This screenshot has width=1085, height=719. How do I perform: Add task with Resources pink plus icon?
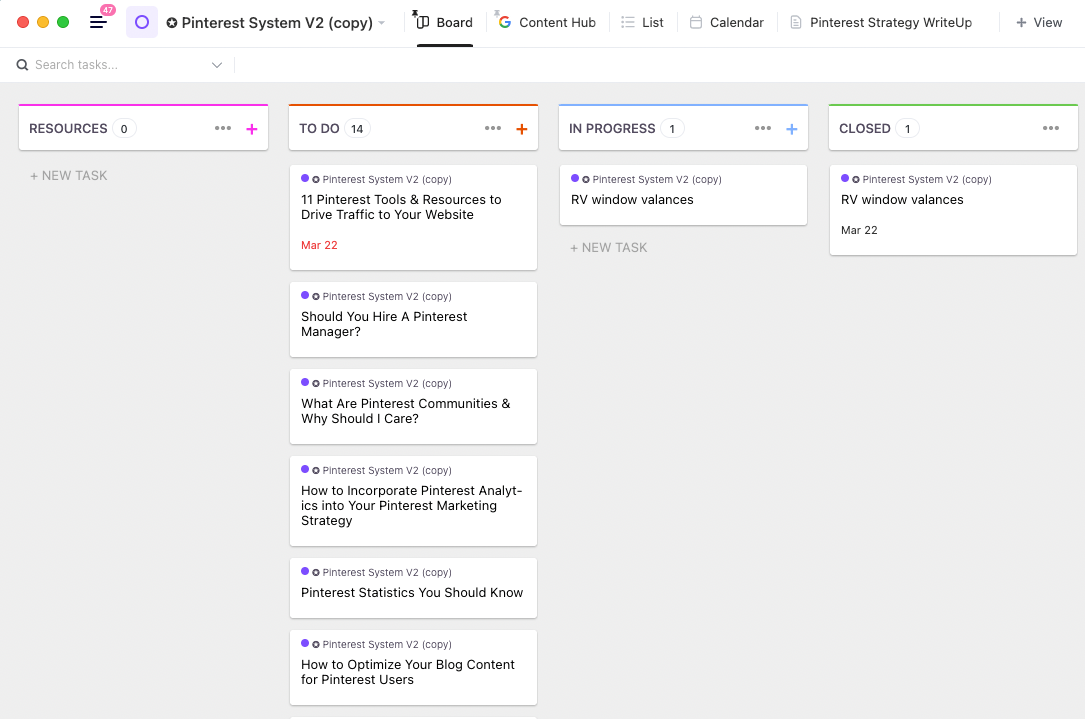(252, 129)
